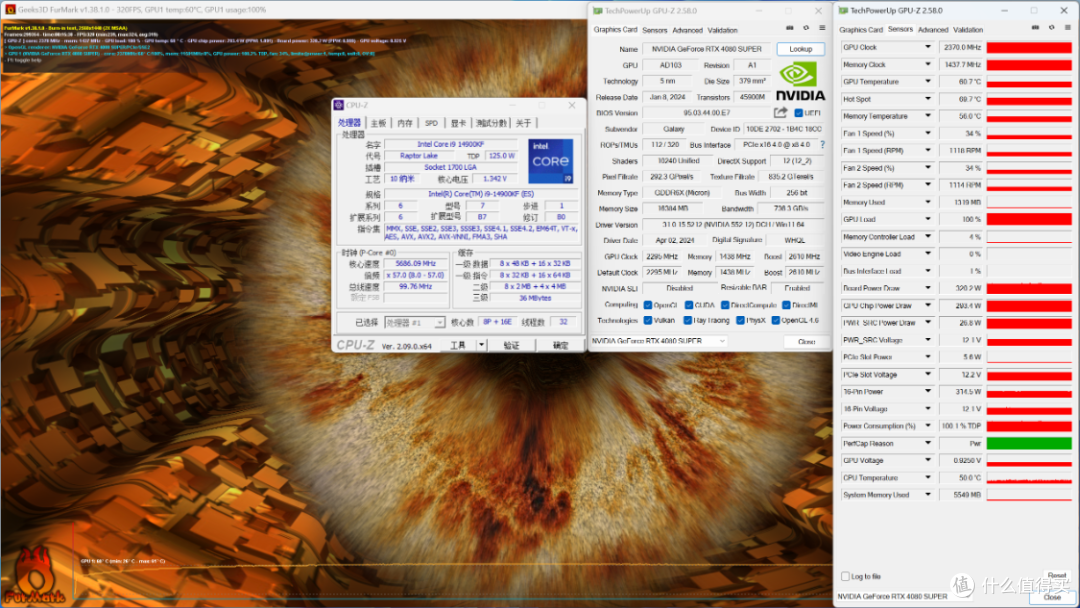Enable the Log to file checkbox
The height and width of the screenshot is (608, 1080).
(x=845, y=576)
